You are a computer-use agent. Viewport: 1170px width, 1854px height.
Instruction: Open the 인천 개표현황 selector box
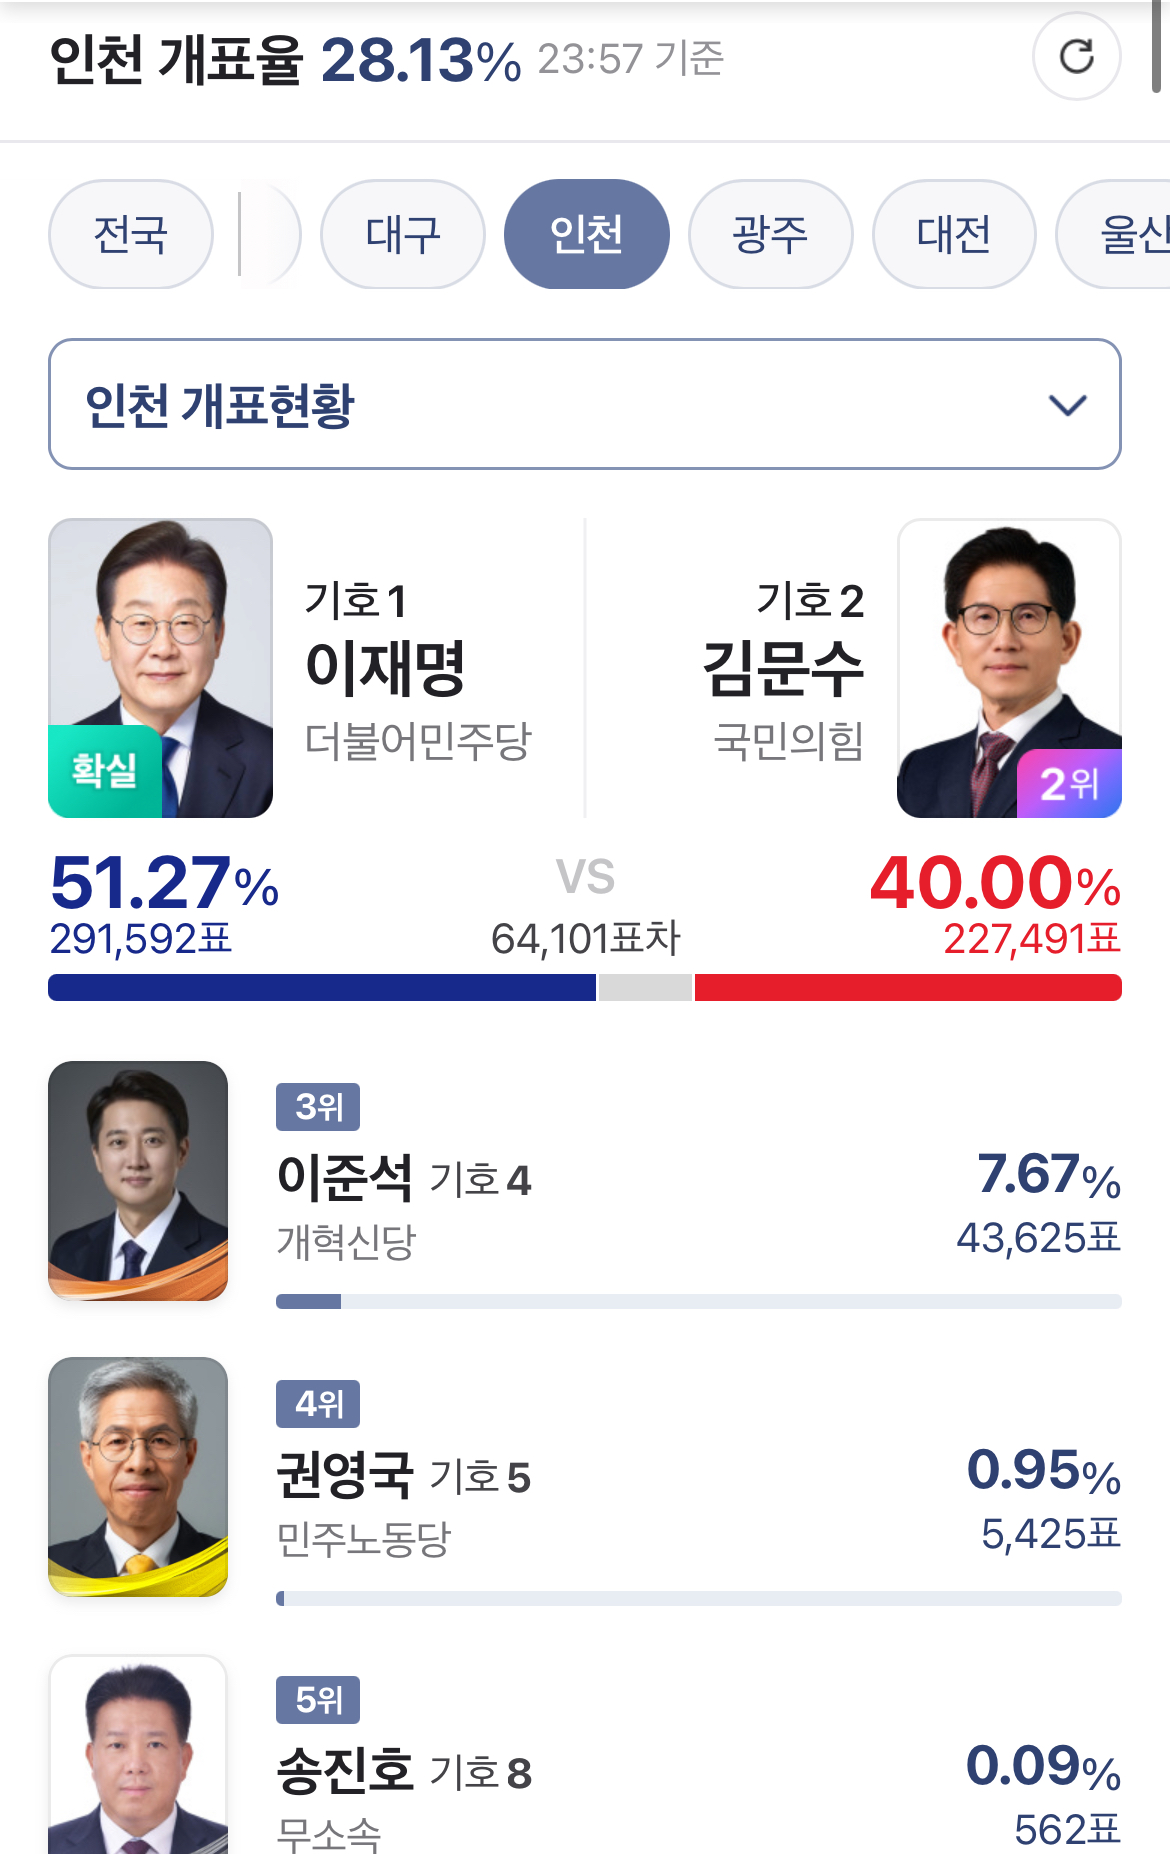click(x=584, y=404)
